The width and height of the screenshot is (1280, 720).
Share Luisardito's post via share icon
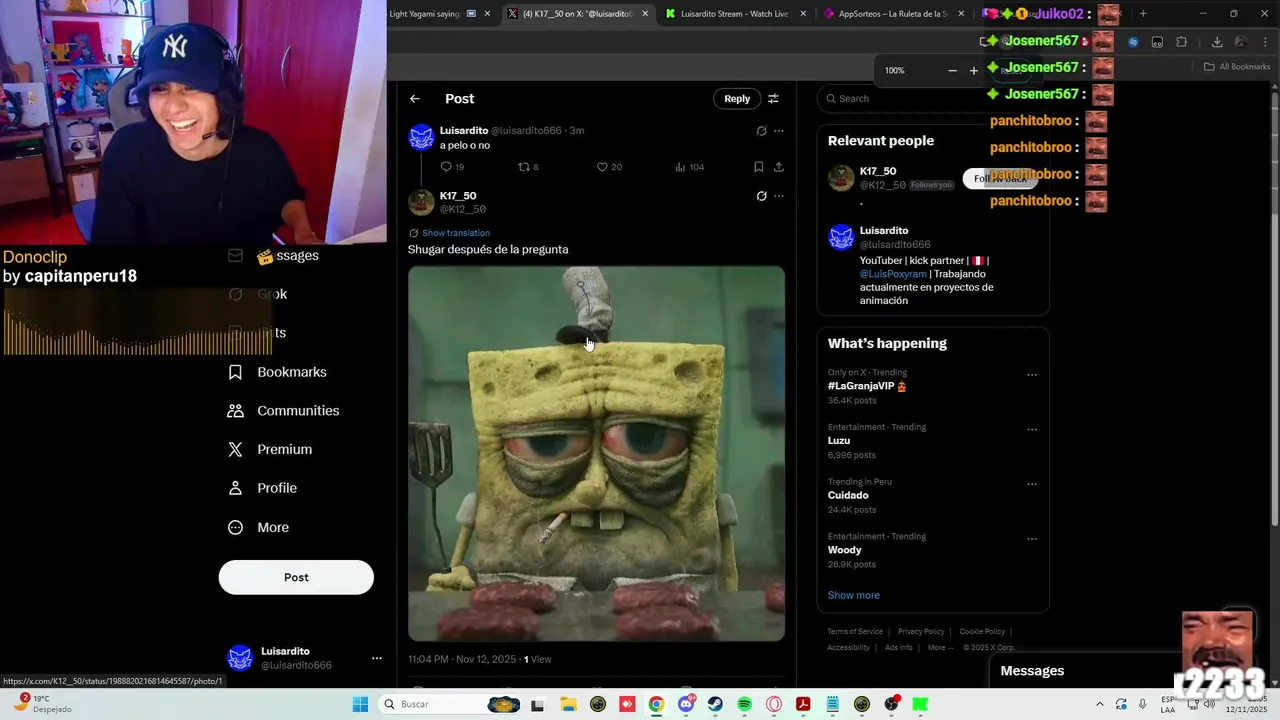(x=779, y=167)
